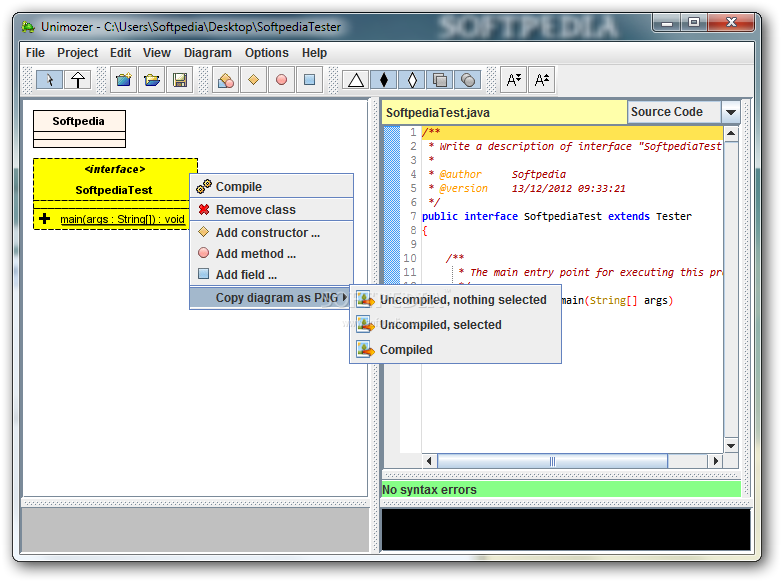The height and width of the screenshot is (582, 782).
Task: Click line 7 public interface declaration
Action: (557, 216)
